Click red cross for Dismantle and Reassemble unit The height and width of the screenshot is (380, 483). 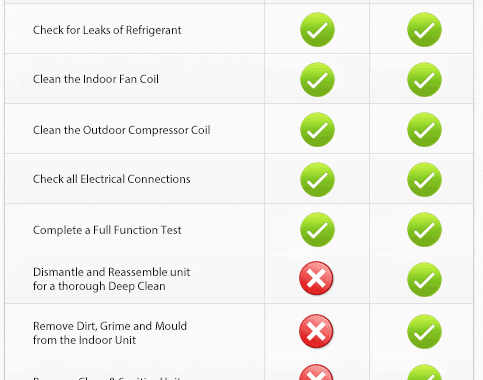point(316,278)
